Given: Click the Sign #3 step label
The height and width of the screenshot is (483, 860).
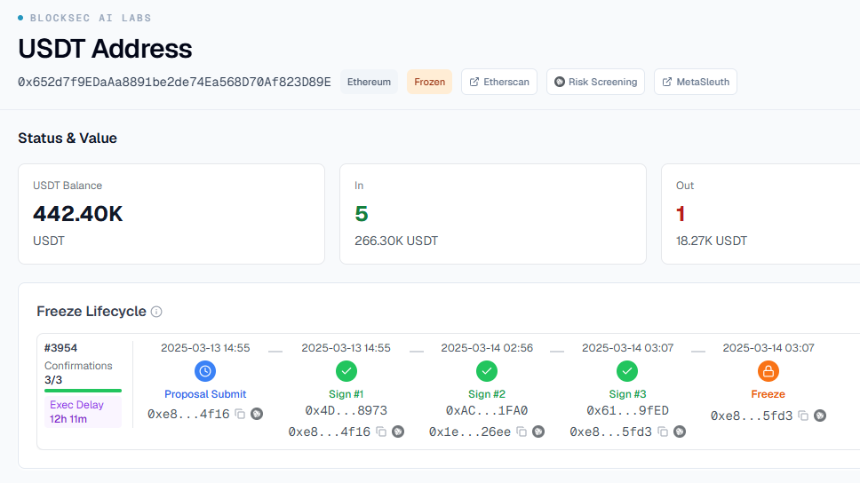Looking at the screenshot, I should (x=627, y=394).
